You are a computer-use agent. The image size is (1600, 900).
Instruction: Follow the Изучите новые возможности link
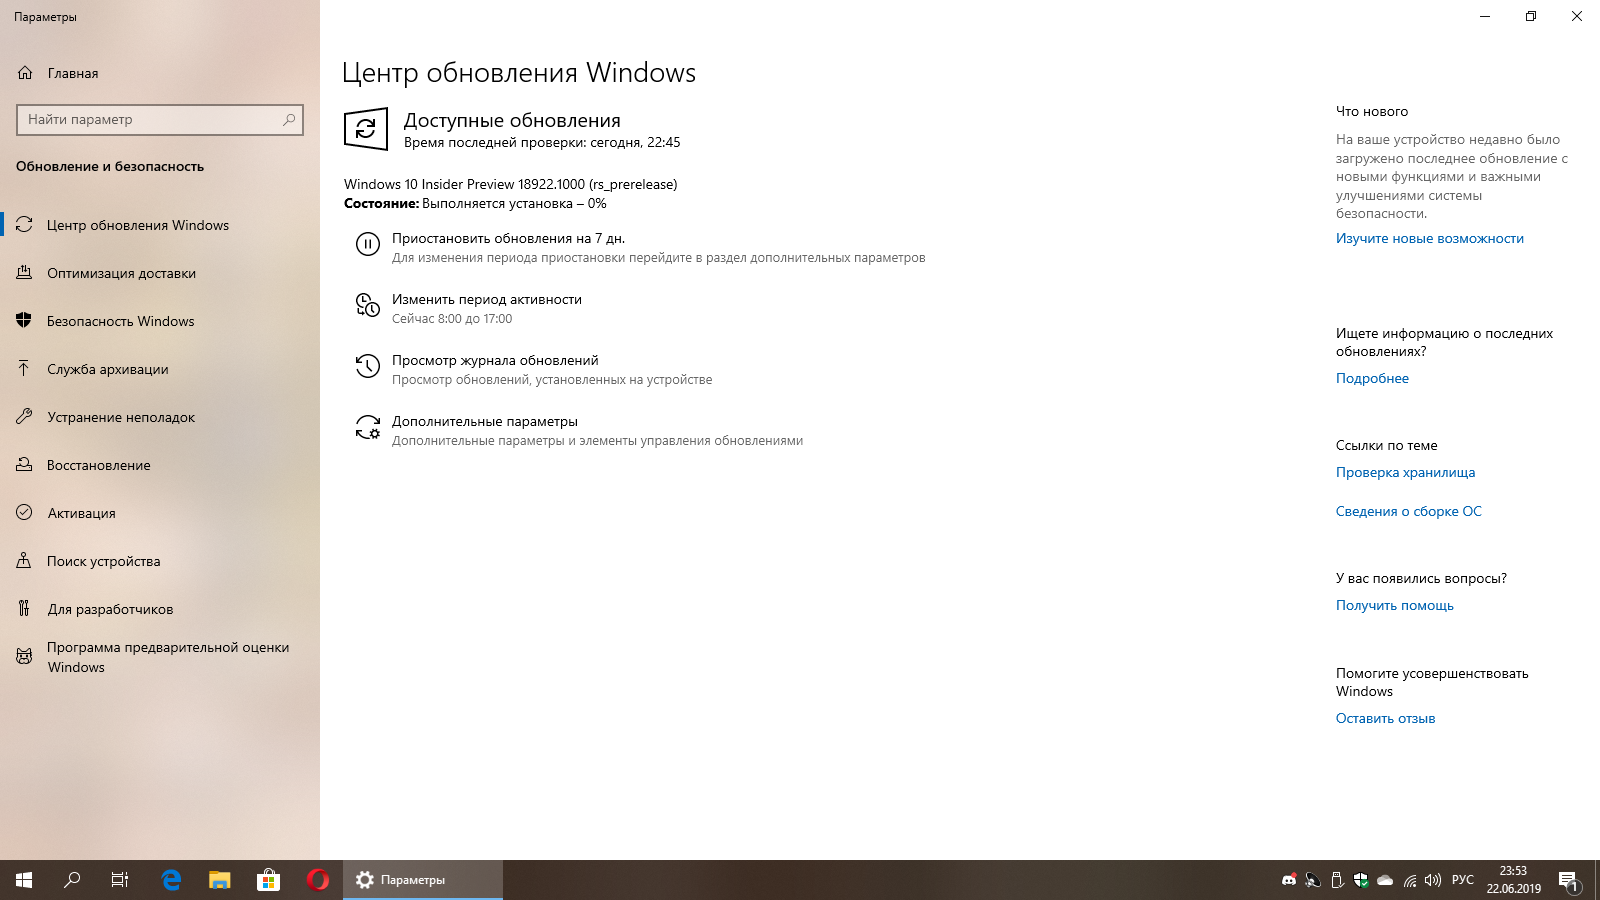pyautogui.click(x=1430, y=238)
